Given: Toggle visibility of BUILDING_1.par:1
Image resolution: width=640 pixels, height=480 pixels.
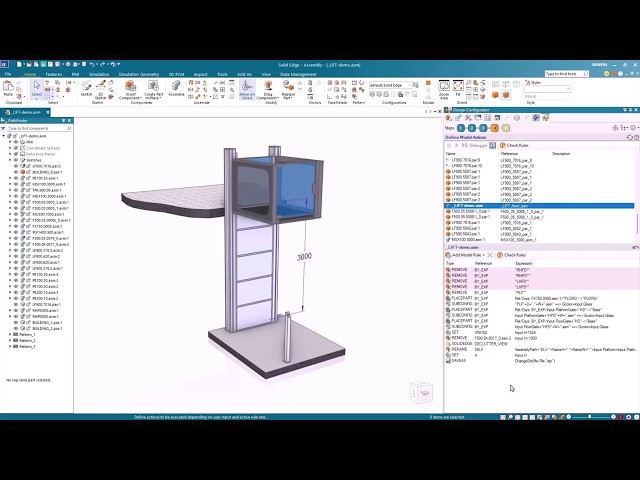Looking at the screenshot, I should pyautogui.click(x=17, y=322).
